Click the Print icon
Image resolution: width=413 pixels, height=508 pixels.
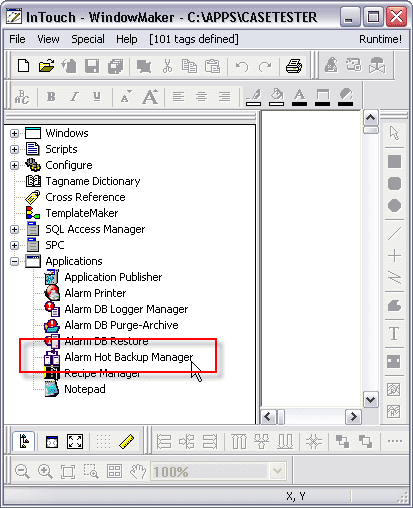point(294,66)
